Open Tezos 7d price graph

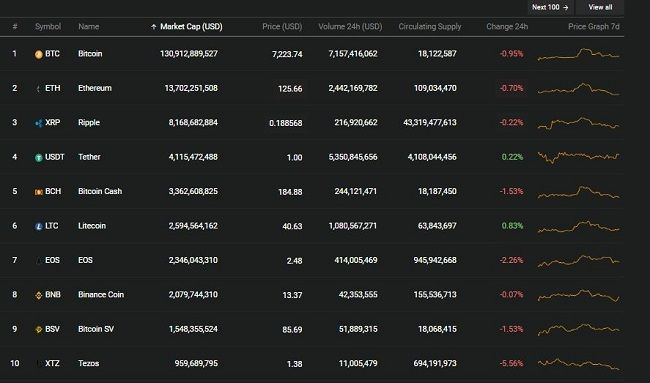point(578,364)
